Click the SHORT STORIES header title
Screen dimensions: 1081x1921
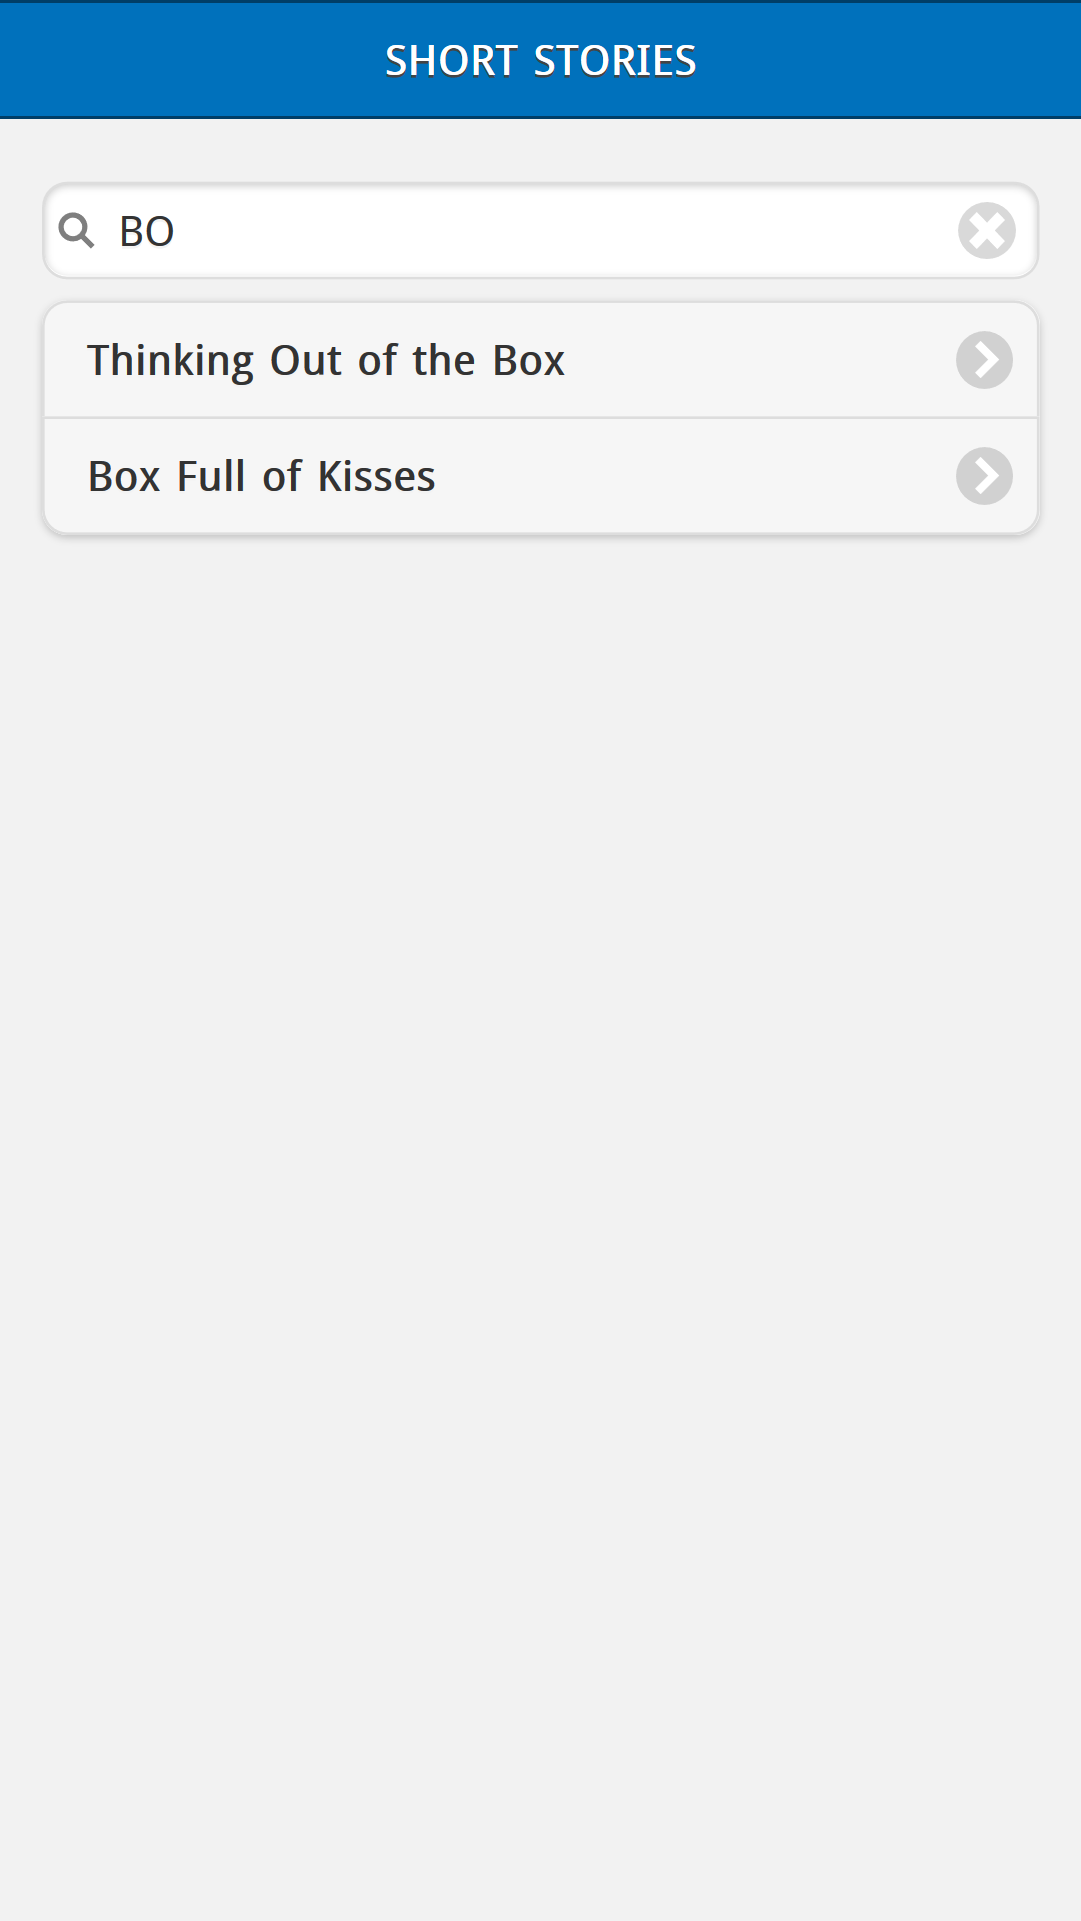540,60
